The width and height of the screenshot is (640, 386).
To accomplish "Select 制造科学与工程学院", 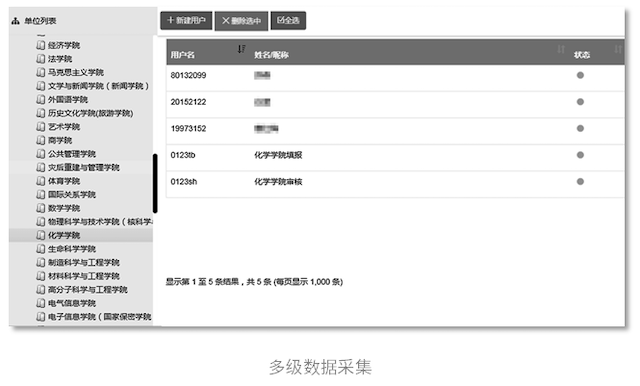I will pyautogui.click(x=84, y=262).
